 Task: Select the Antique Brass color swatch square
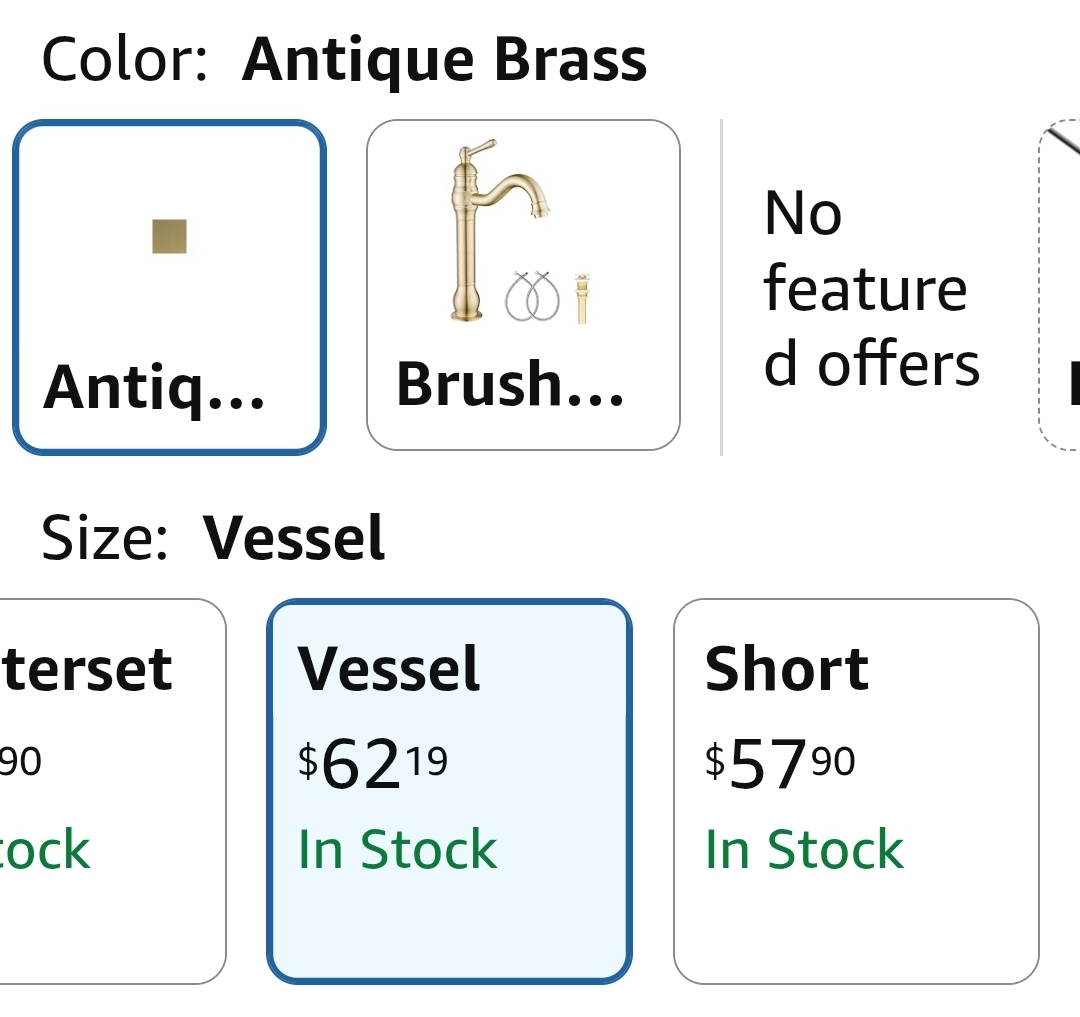point(169,236)
